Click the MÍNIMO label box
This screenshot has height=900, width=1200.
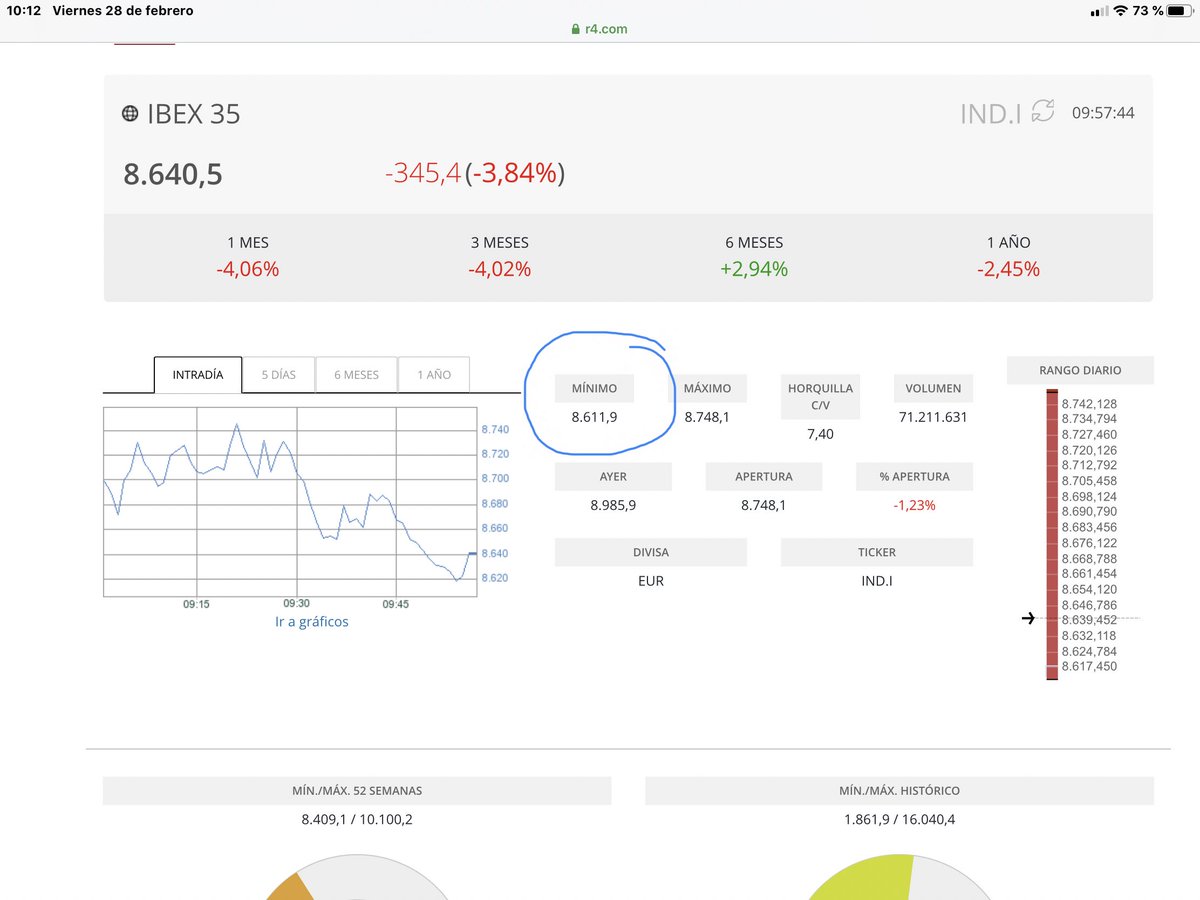tap(594, 388)
